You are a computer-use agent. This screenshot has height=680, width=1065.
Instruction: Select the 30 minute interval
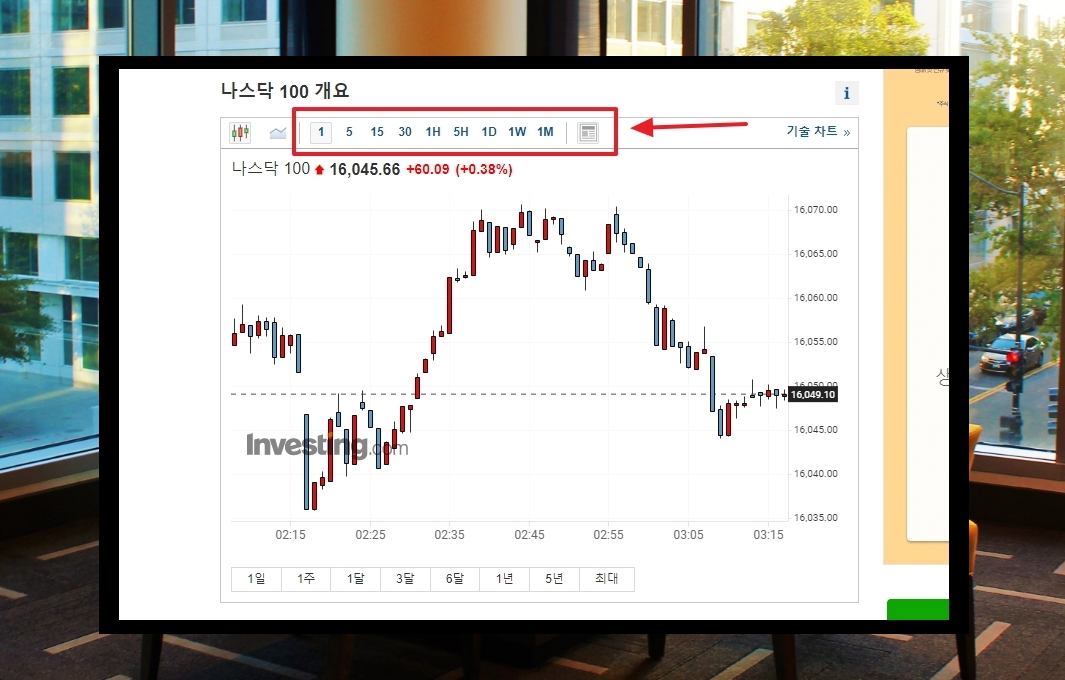[405, 132]
